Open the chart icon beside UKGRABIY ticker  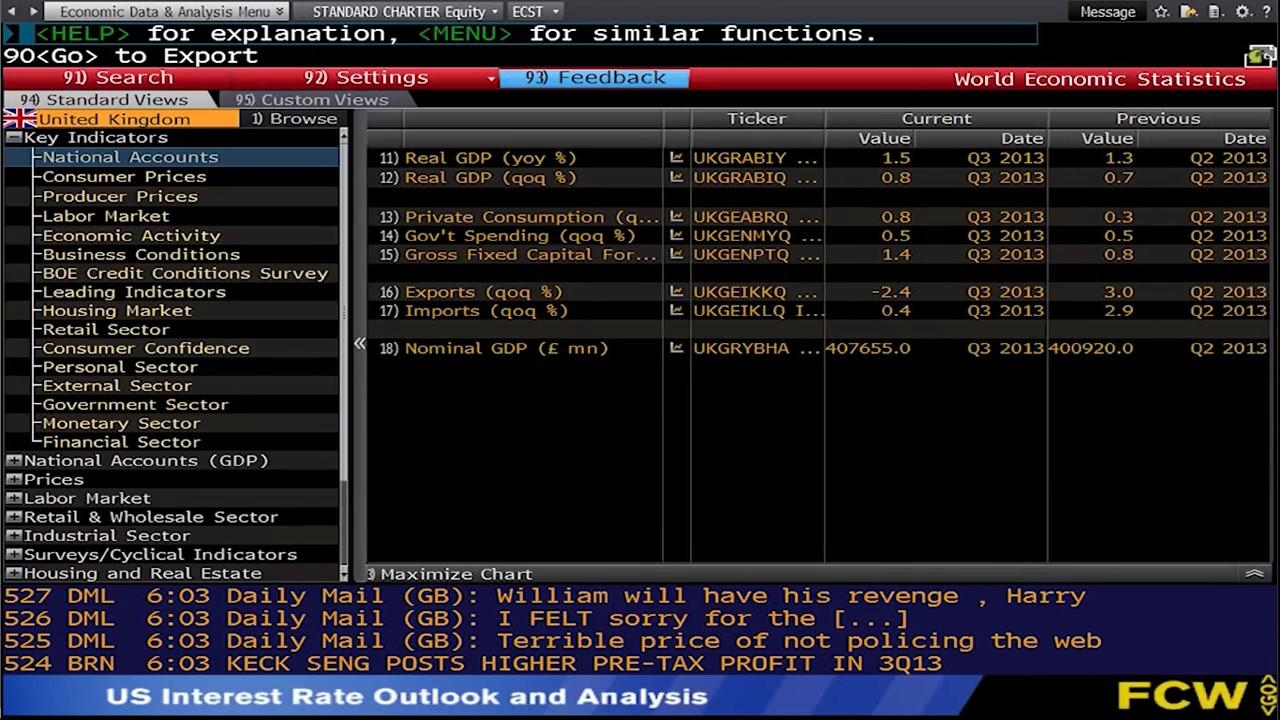click(x=677, y=157)
